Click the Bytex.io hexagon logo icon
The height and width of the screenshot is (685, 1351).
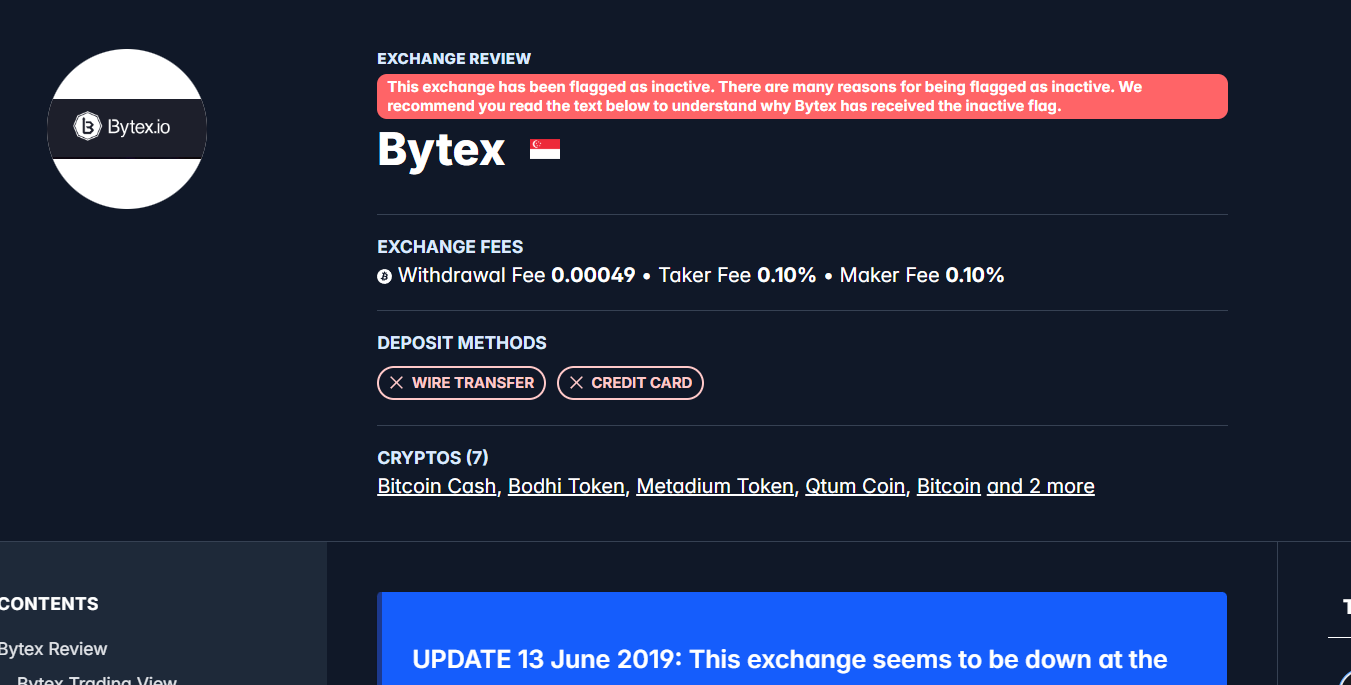pyautogui.click(x=88, y=127)
